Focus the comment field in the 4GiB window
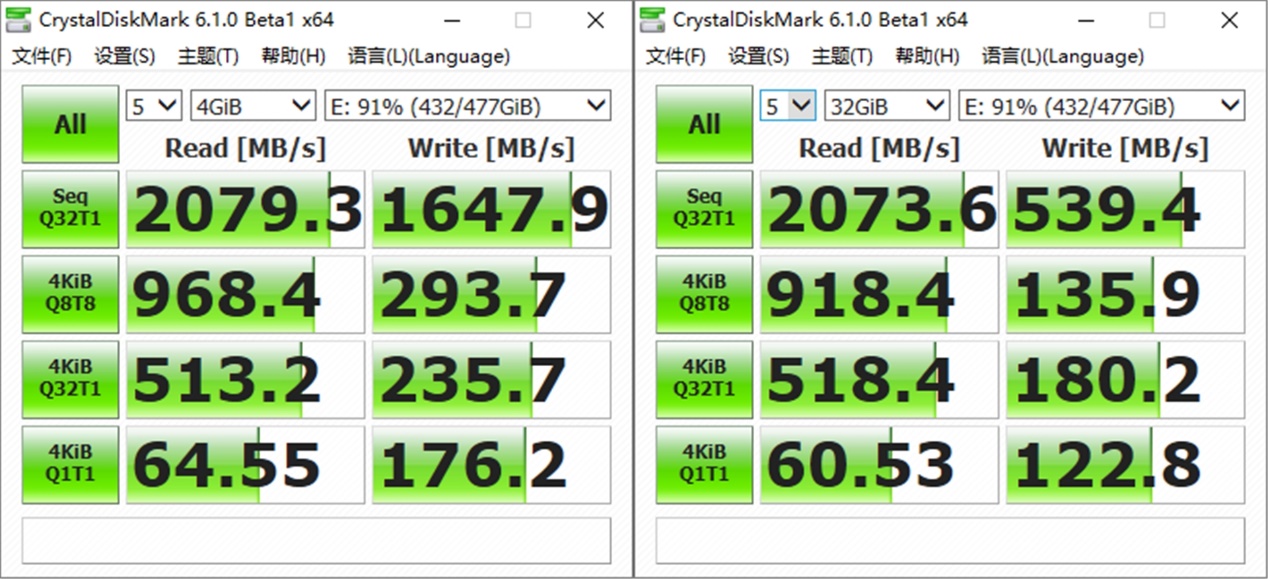Image resolution: width=1268 pixels, height=579 pixels. (x=316, y=541)
